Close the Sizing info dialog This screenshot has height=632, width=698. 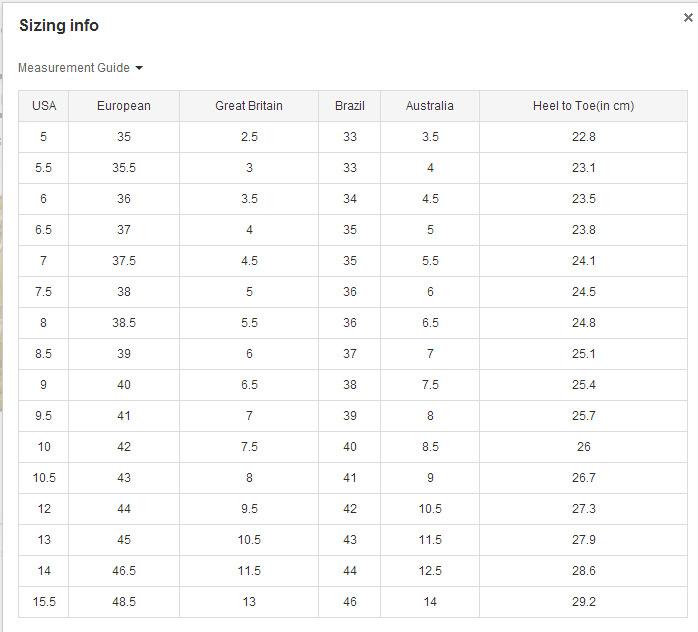click(688, 18)
